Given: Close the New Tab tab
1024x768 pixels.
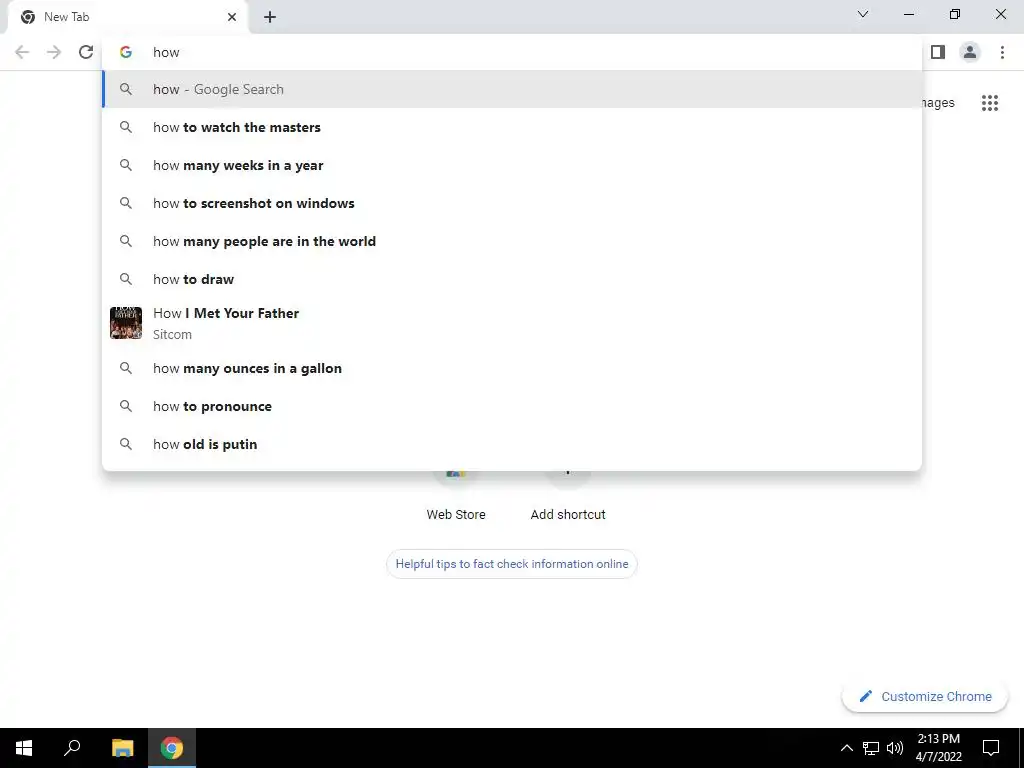Looking at the screenshot, I should tap(232, 17).
